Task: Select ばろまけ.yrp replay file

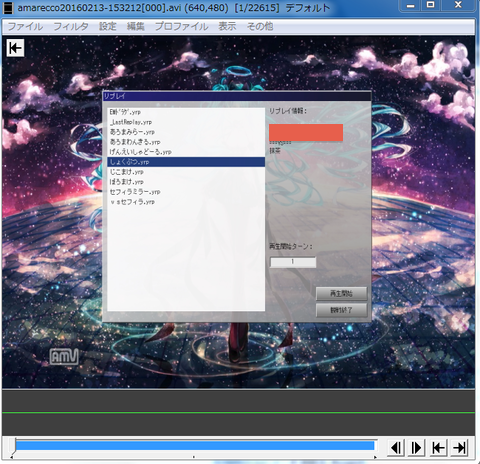Action: 186,182
